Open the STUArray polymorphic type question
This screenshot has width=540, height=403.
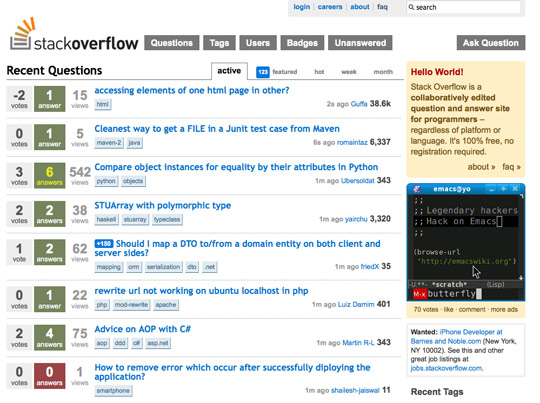click(163, 206)
